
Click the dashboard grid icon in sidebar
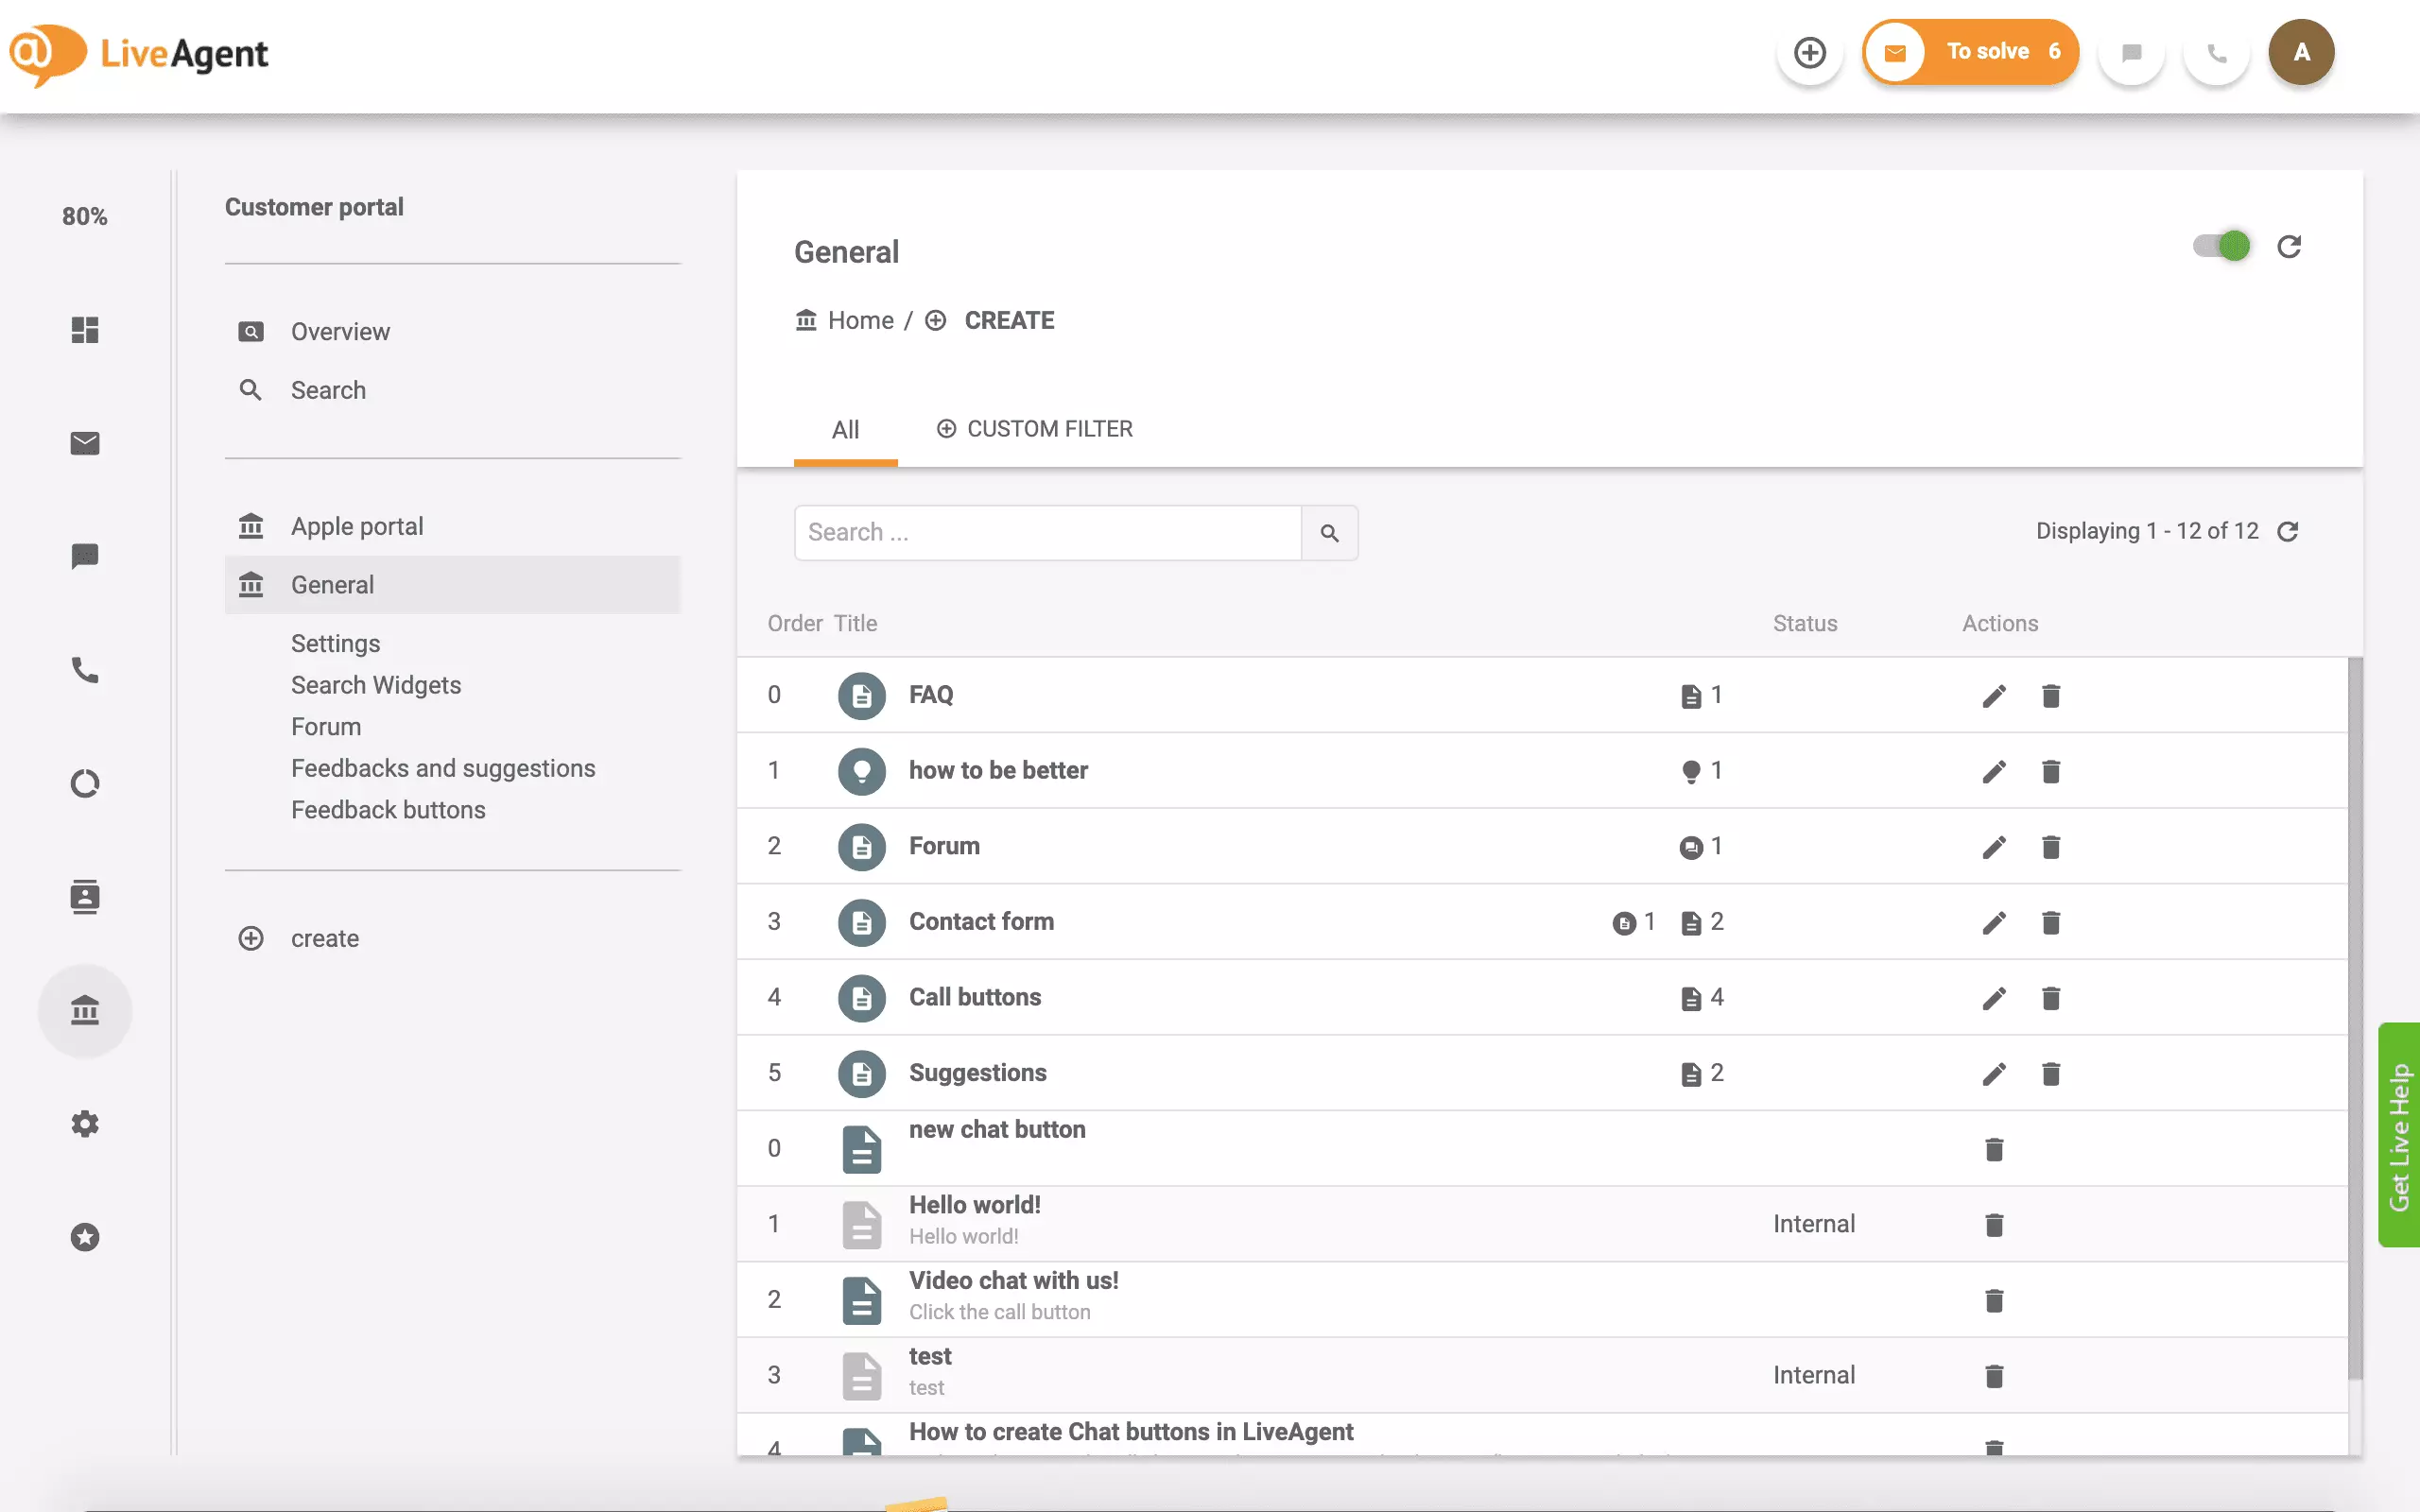[x=85, y=330]
